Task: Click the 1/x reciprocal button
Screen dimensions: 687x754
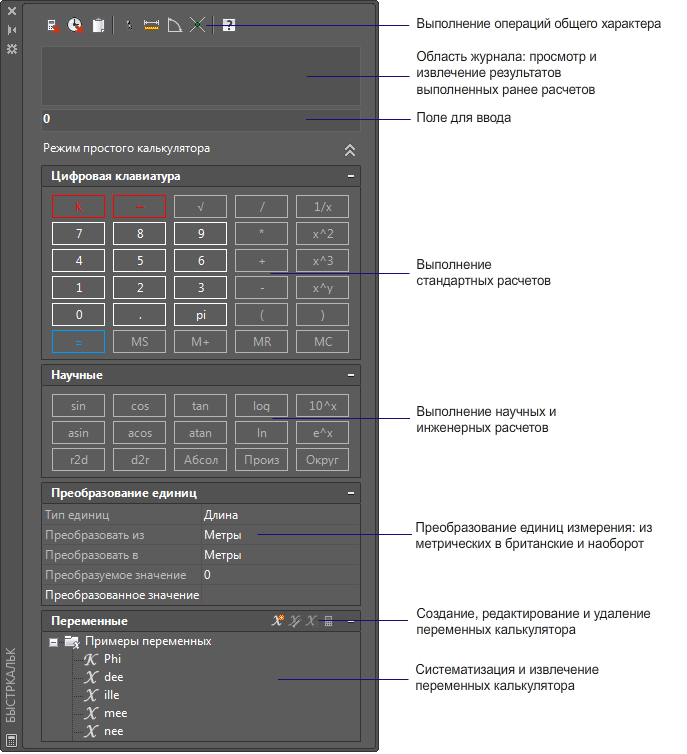Action: point(323,207)
